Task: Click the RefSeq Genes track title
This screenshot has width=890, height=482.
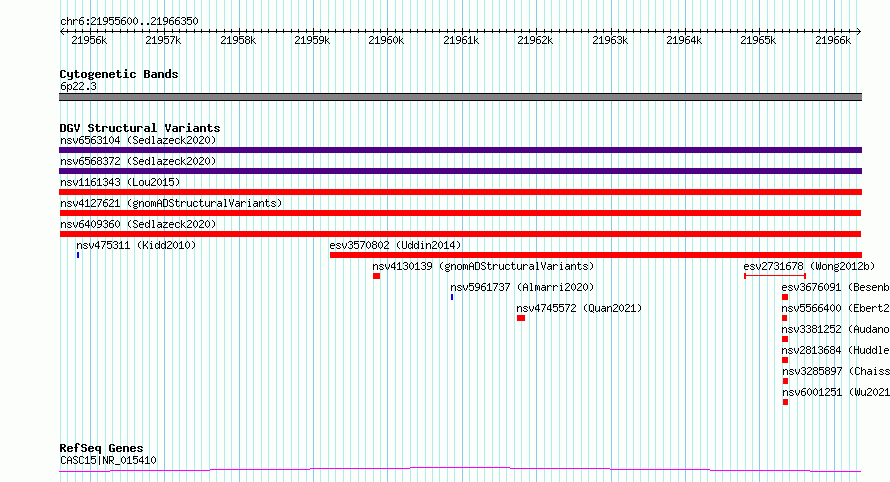Action: pos(101,448)
